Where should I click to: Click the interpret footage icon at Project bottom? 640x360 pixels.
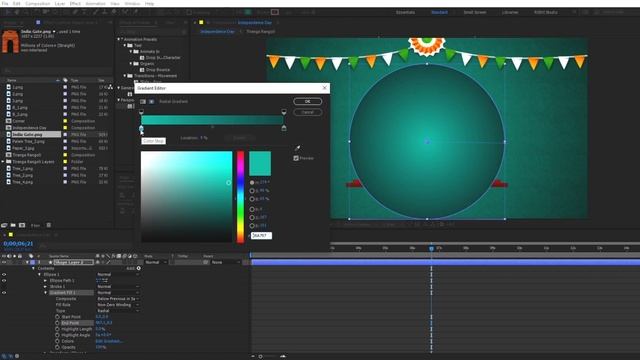pyautogui.click(x=4, y=225)
